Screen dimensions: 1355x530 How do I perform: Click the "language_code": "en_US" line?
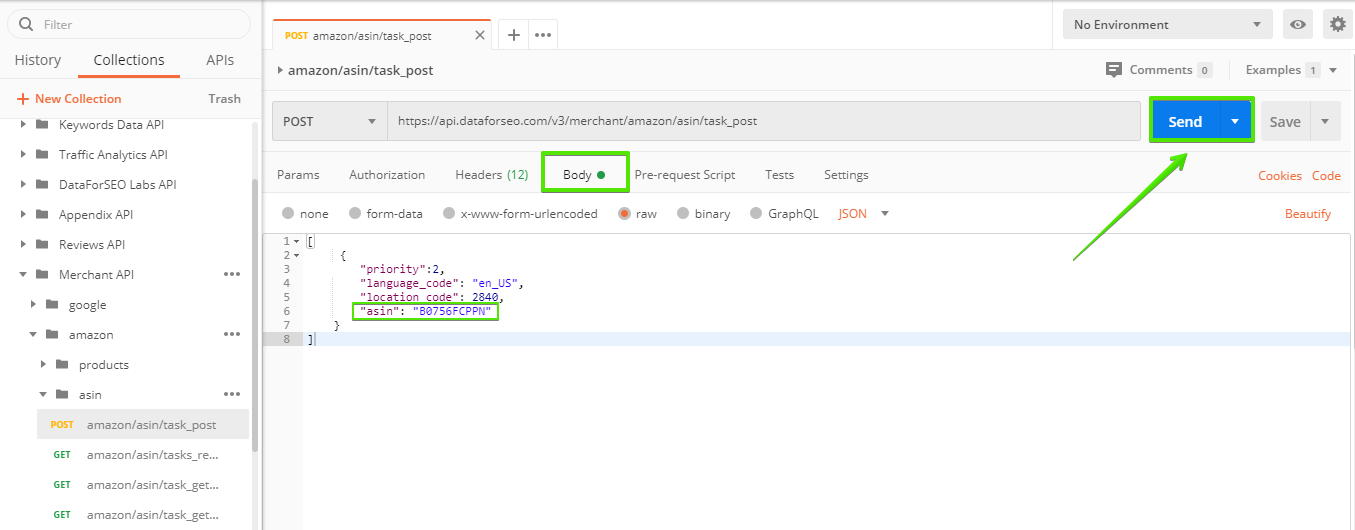click(x=441, y=283)
